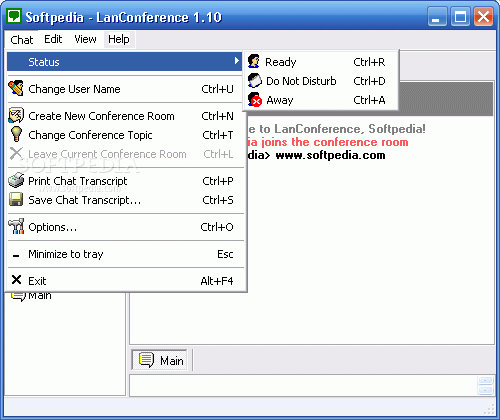
Task: Set status to Away
Action: 321,100
